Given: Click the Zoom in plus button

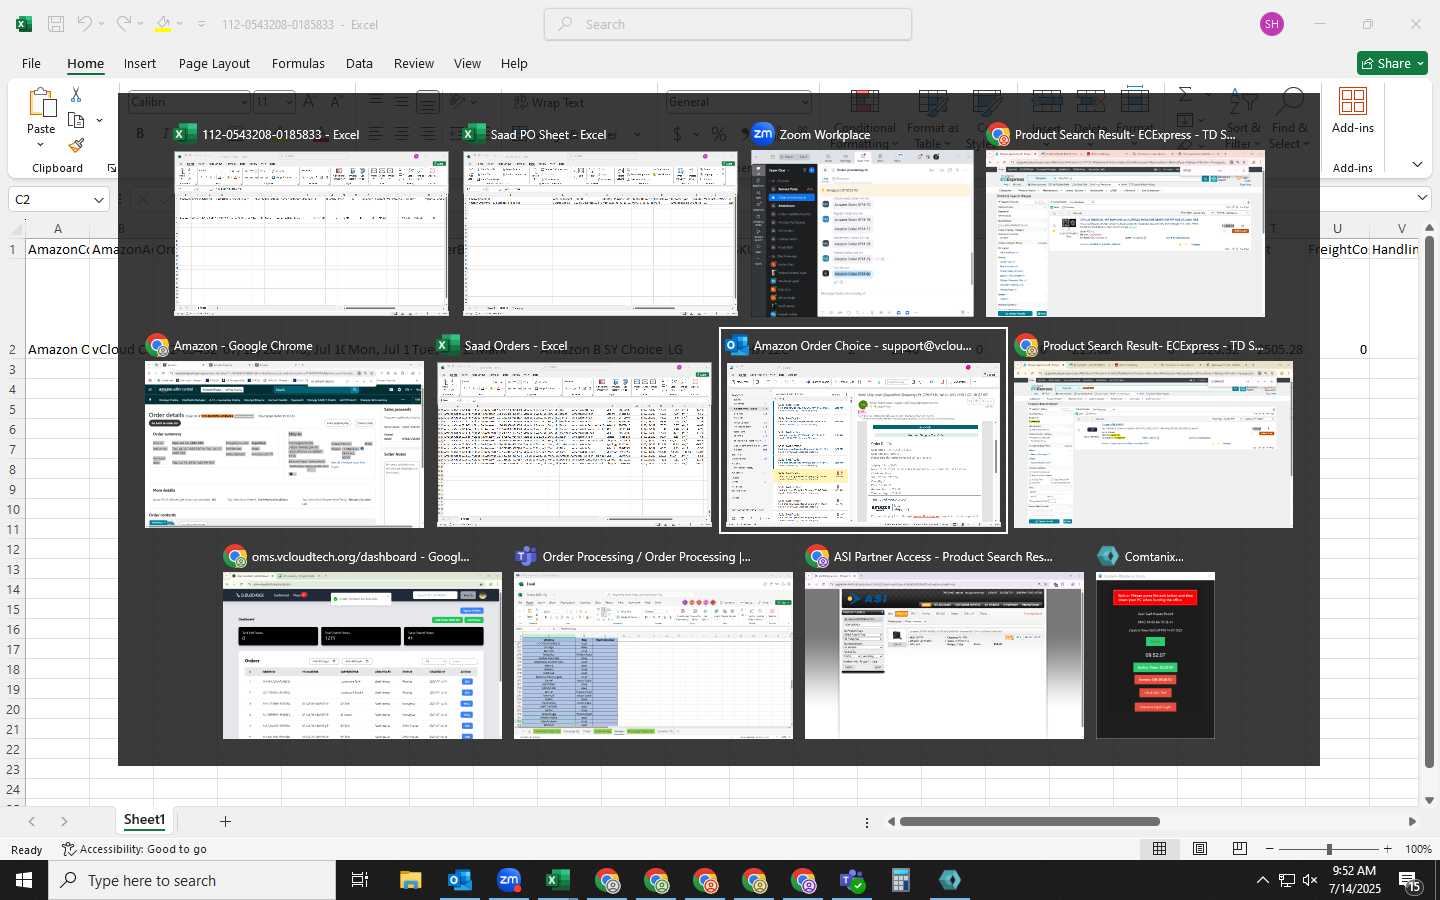Looking at the screenshot, I should pyautogui.click(x=1387, y=849).
